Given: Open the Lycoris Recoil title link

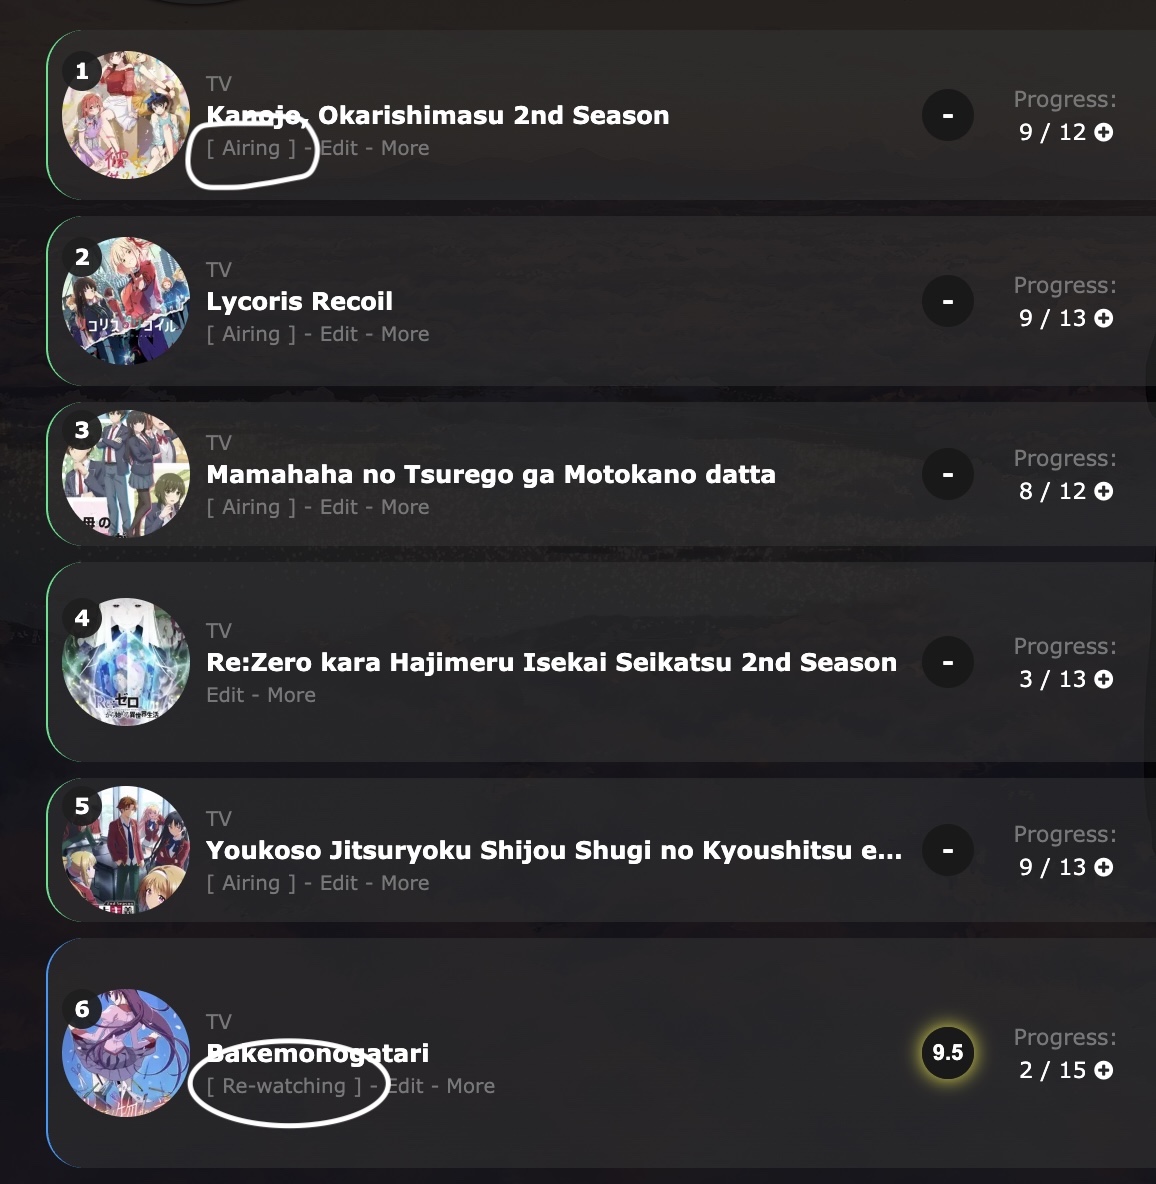Looking at the screenshot, I should (x=299, y=301).
